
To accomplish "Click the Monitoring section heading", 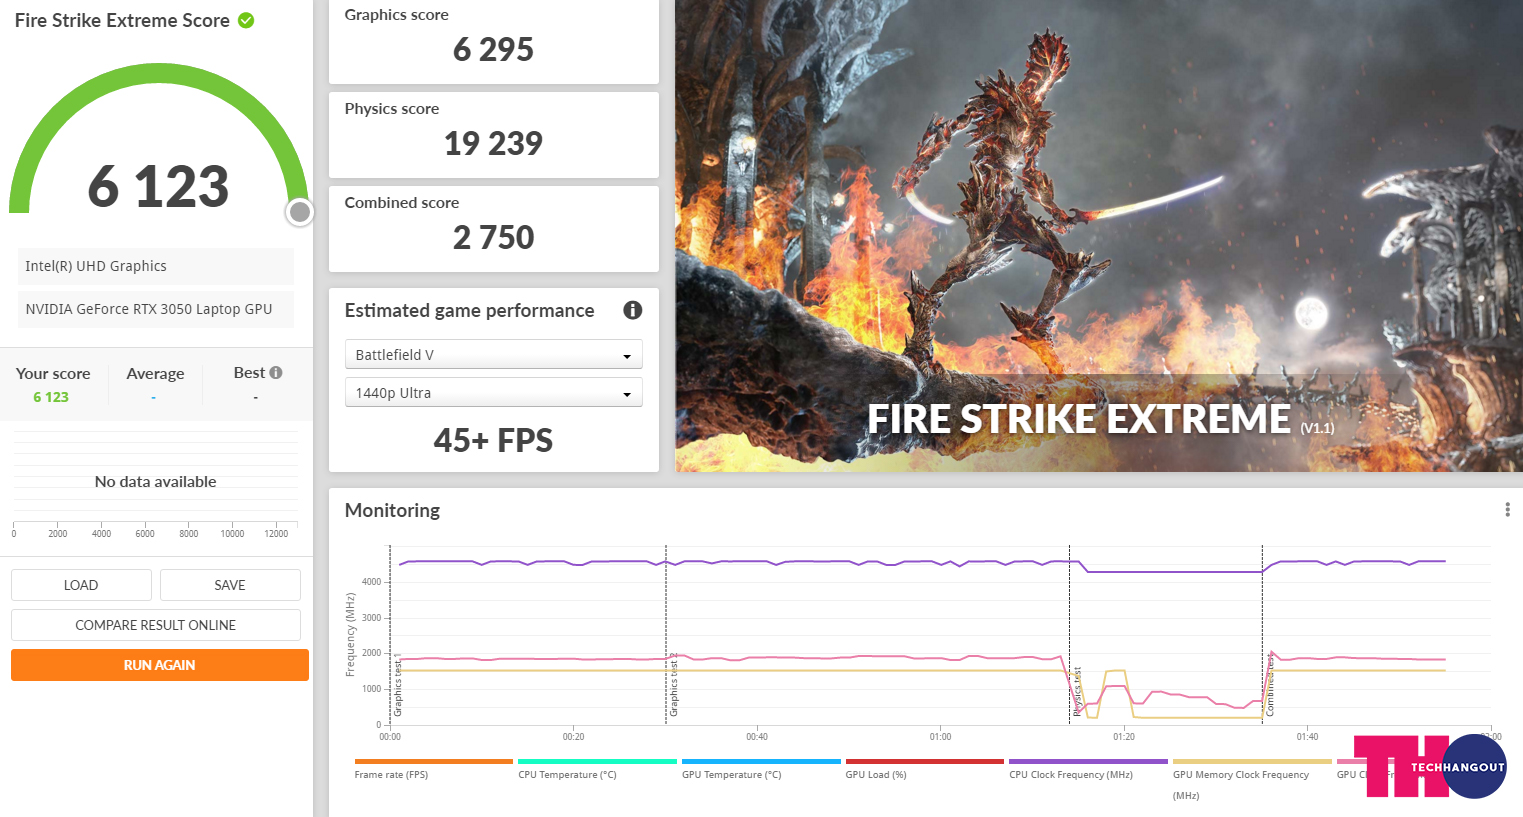I will coord(392,510).
